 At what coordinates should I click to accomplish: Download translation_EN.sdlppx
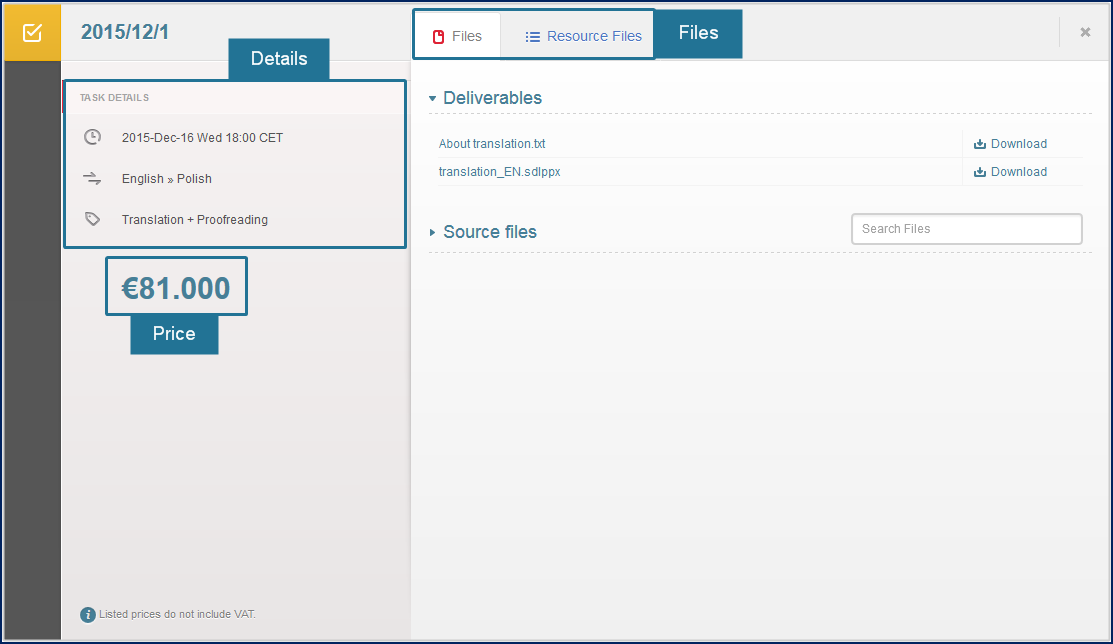(1011, 172)
